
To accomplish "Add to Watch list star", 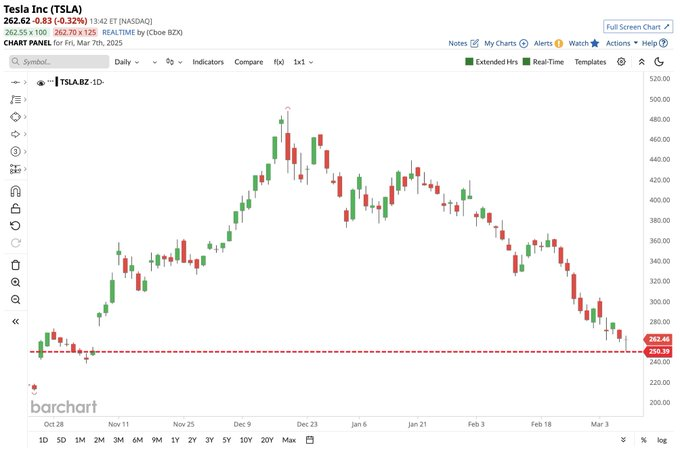I will tap(595, 43).
